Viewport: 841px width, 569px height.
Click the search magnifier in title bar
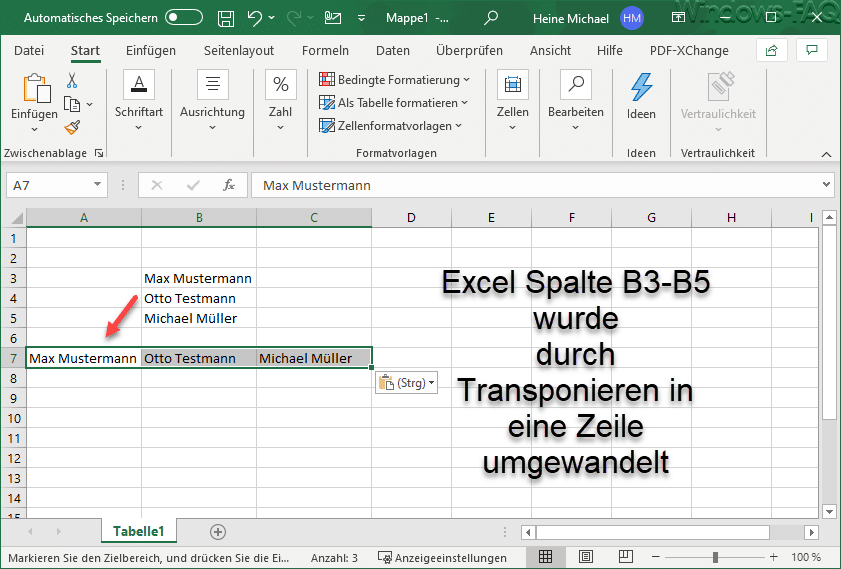tap(490, 18)
